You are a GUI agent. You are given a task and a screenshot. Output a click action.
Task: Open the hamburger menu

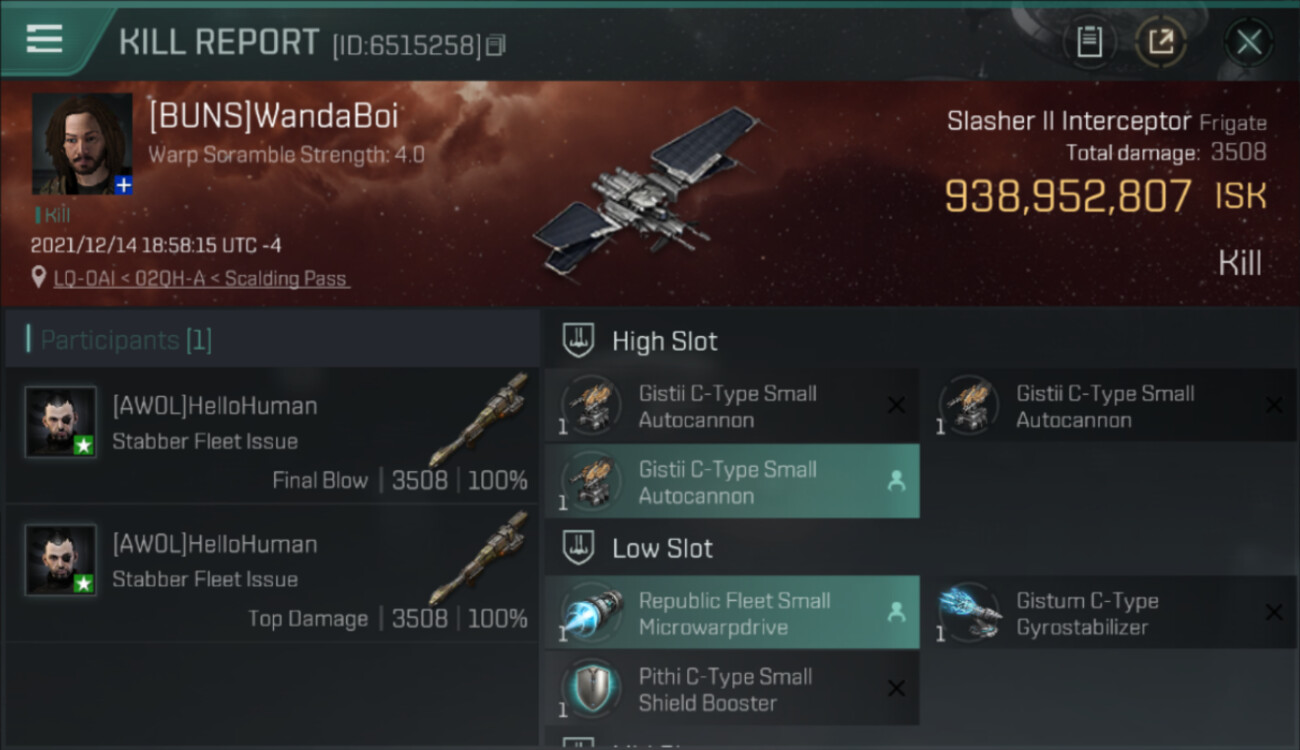(x=44, y=39)
